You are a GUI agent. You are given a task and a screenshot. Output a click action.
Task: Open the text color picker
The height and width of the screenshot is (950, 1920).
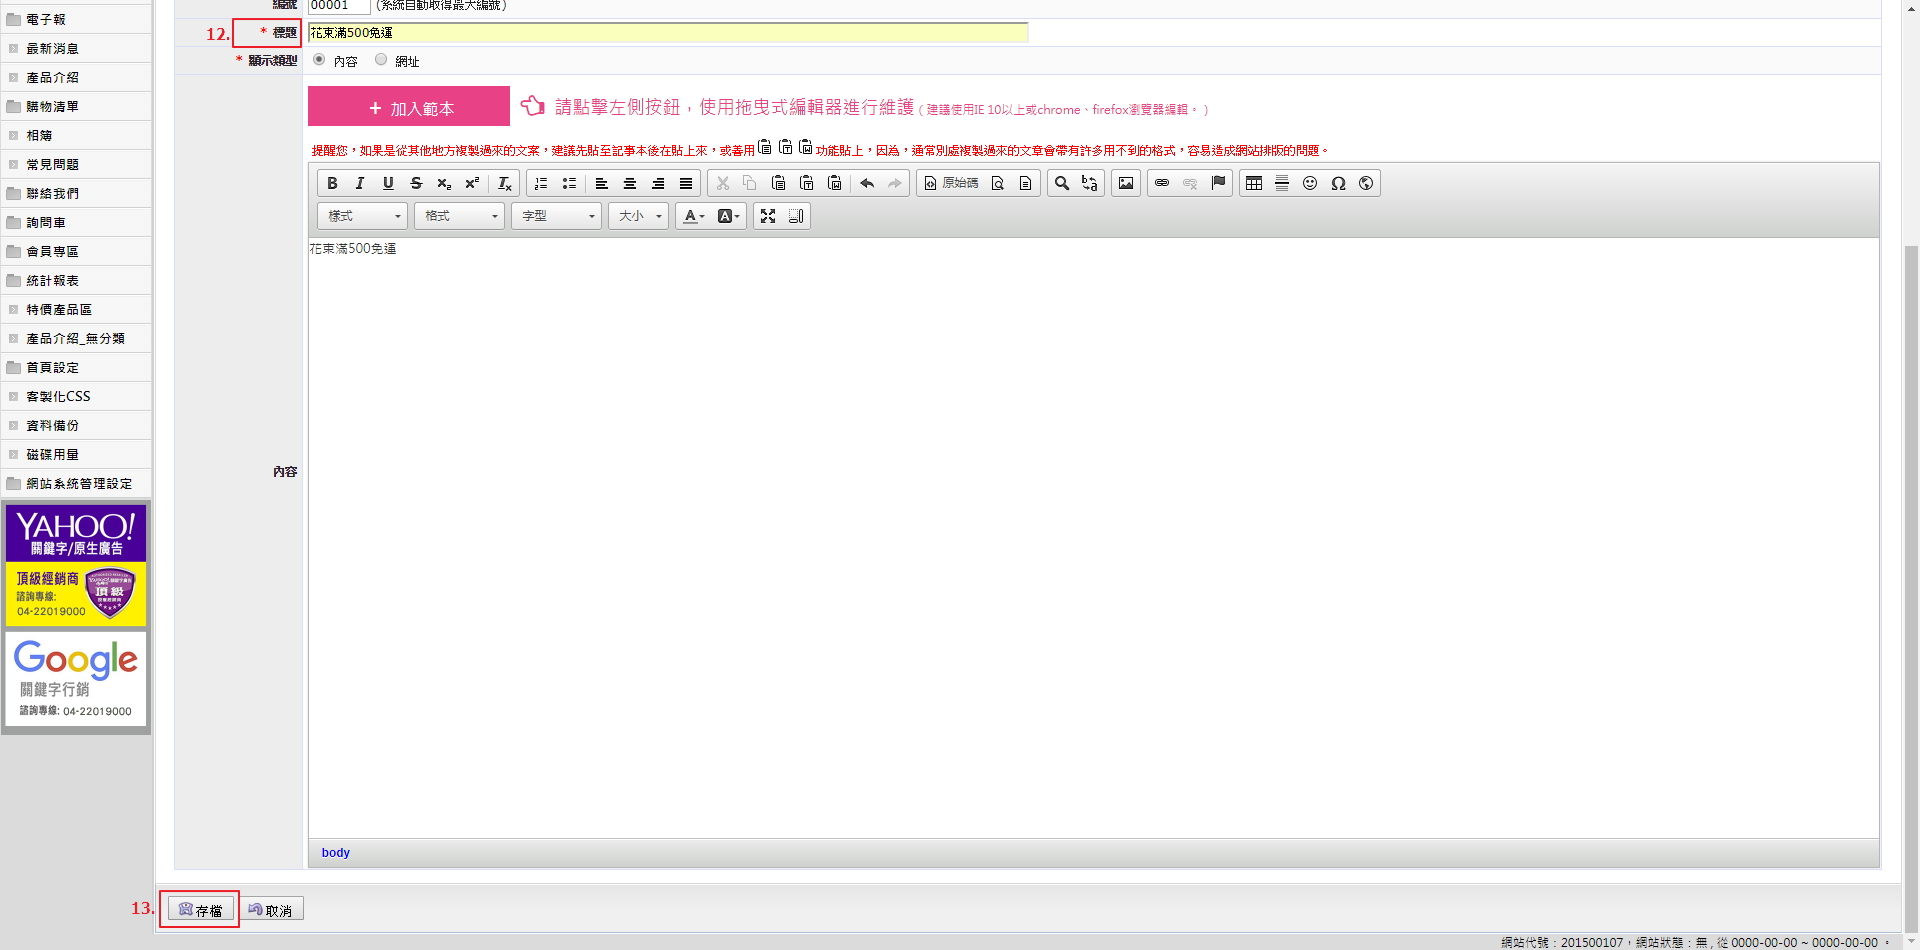point(693,216)
